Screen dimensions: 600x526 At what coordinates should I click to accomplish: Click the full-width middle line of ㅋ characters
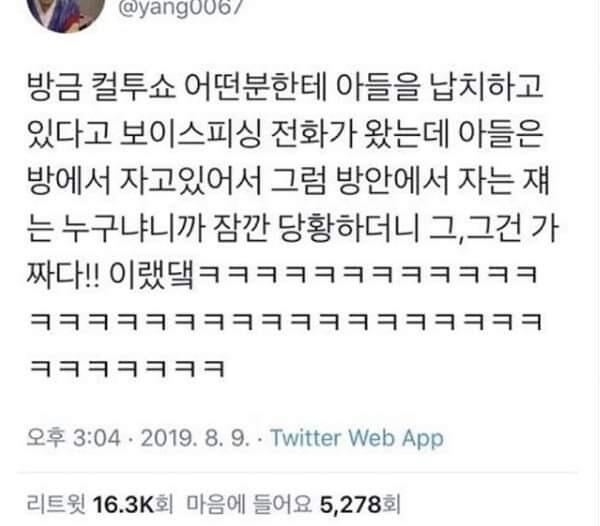pyautogui.click(x=286, y=321)
